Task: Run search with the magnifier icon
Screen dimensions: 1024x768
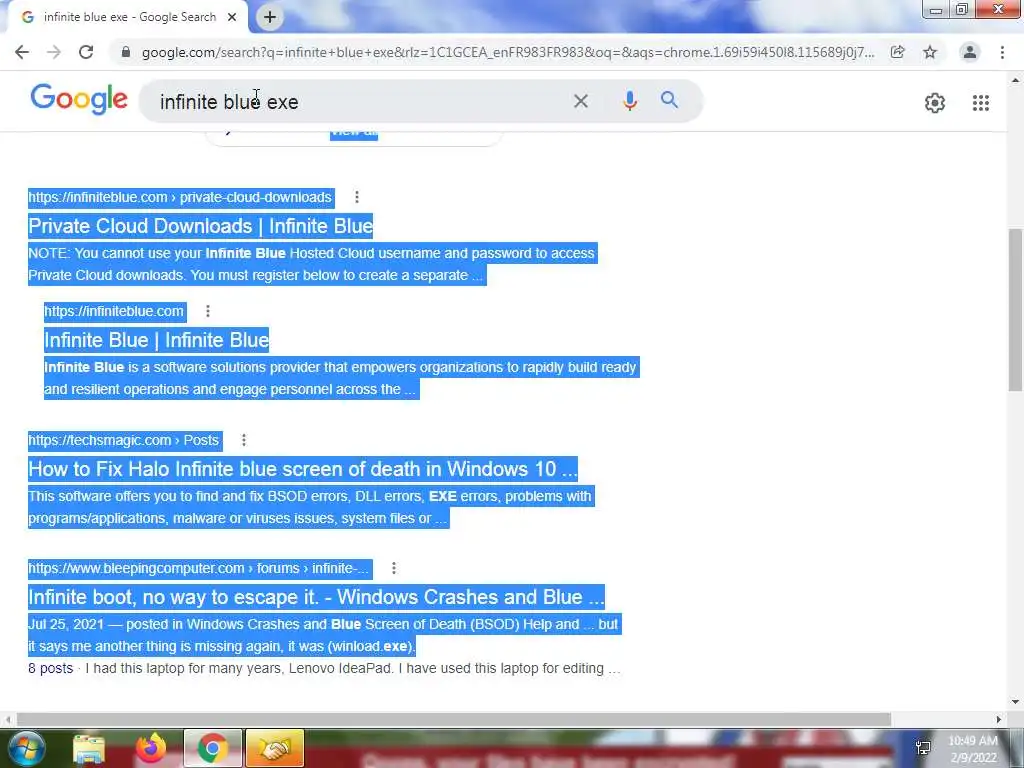Action: point(669,101)
